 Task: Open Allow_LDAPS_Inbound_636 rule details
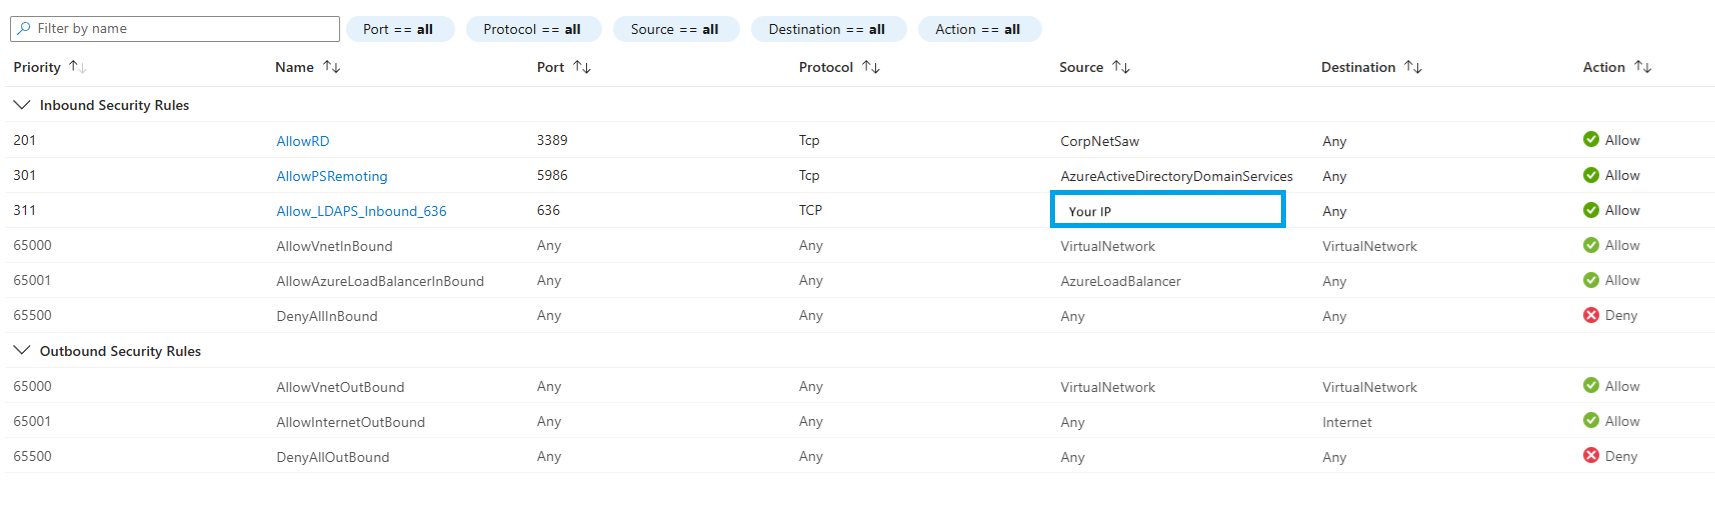pyautogui.click(x=361, y=211)
